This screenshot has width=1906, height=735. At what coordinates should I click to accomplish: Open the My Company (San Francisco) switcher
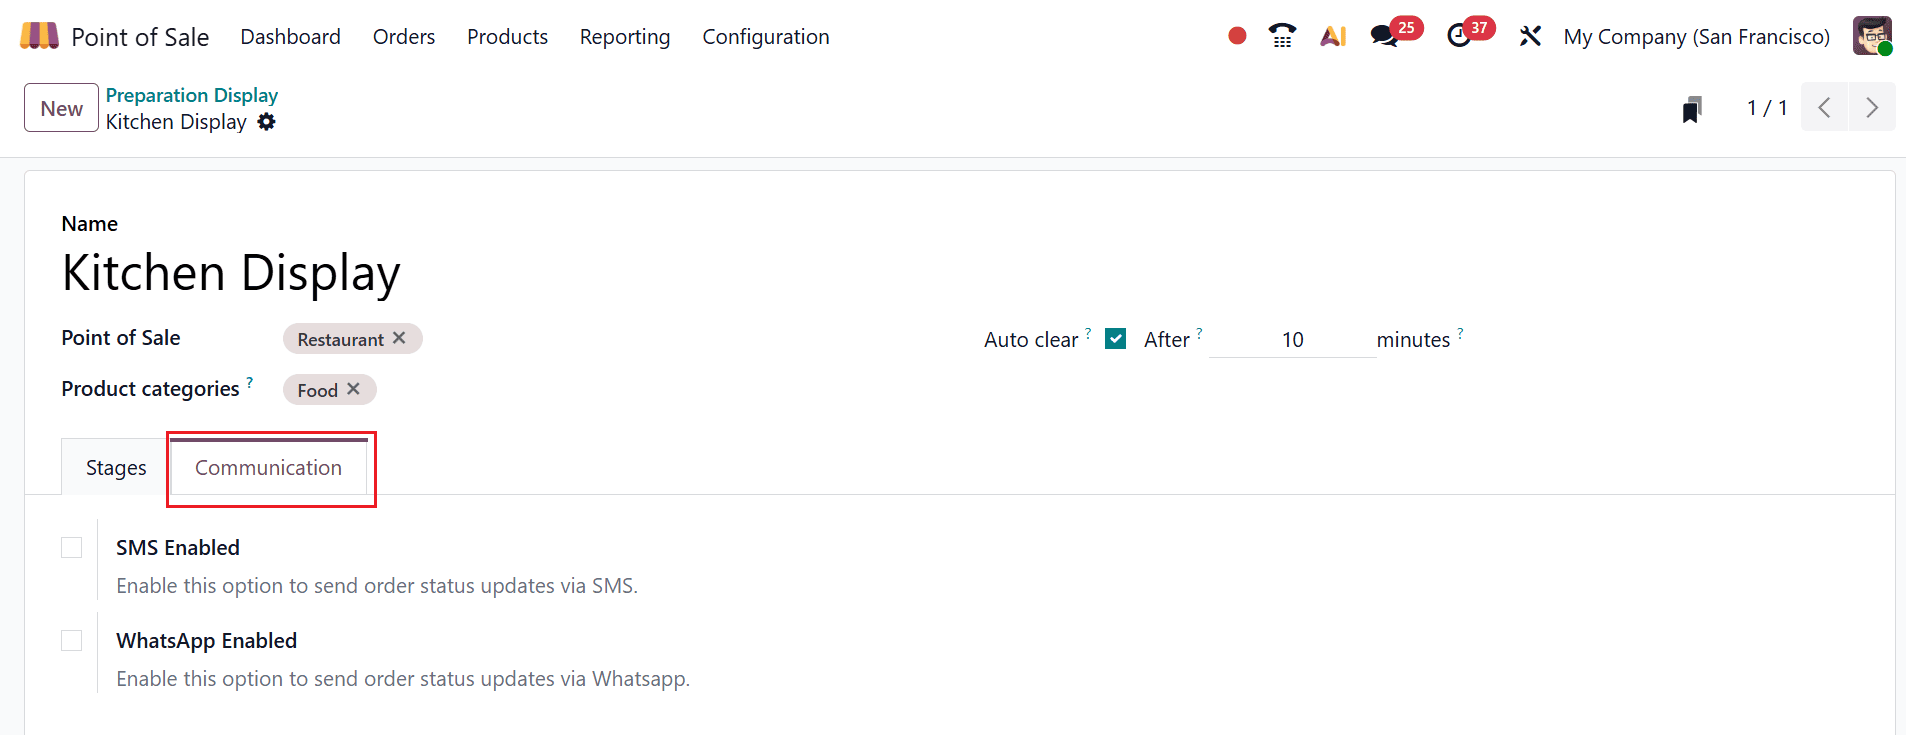point(1697,37)
